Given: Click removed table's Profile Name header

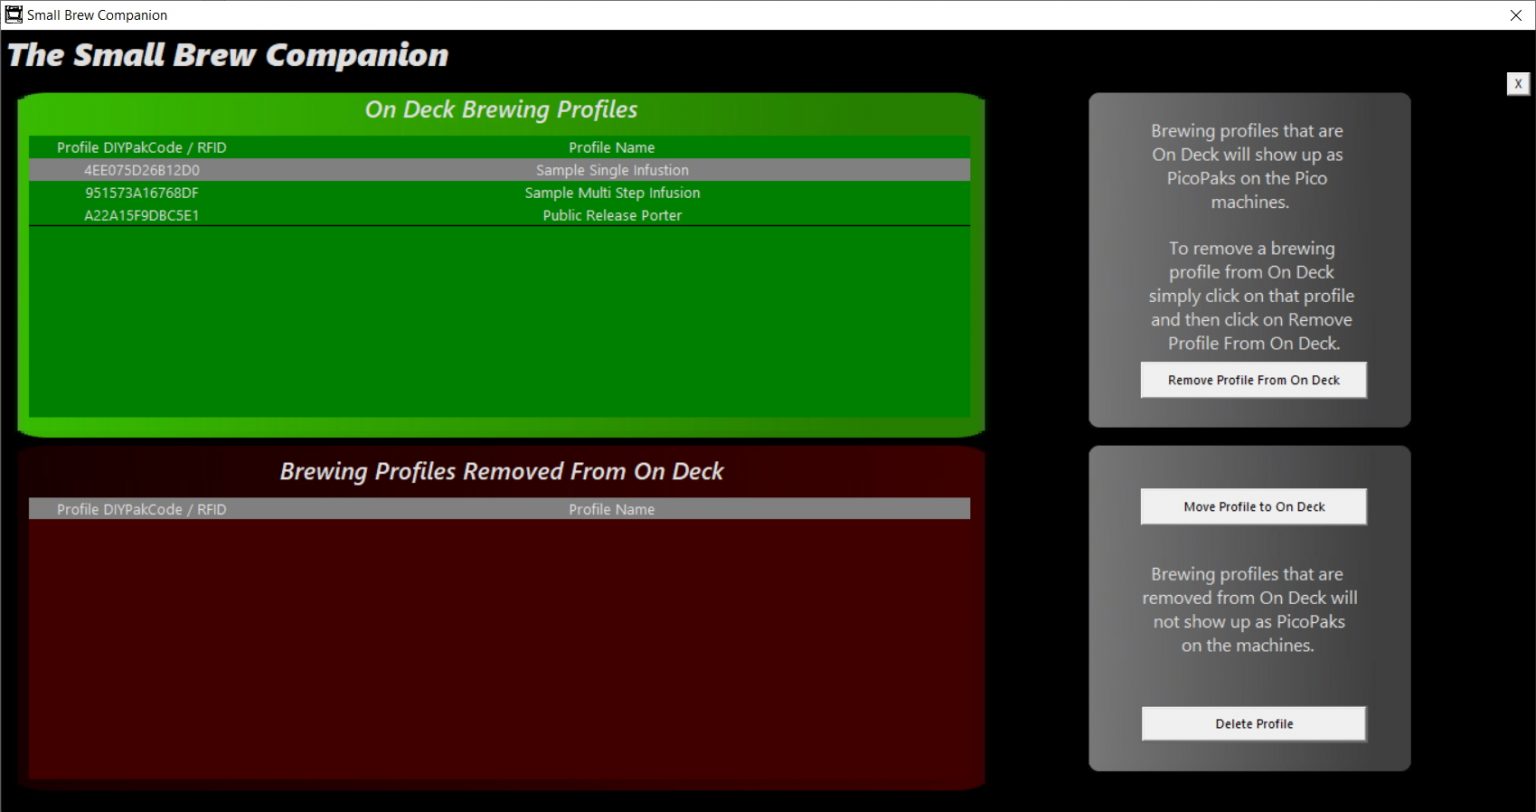Looking at the screenshot, I should 611,509.
